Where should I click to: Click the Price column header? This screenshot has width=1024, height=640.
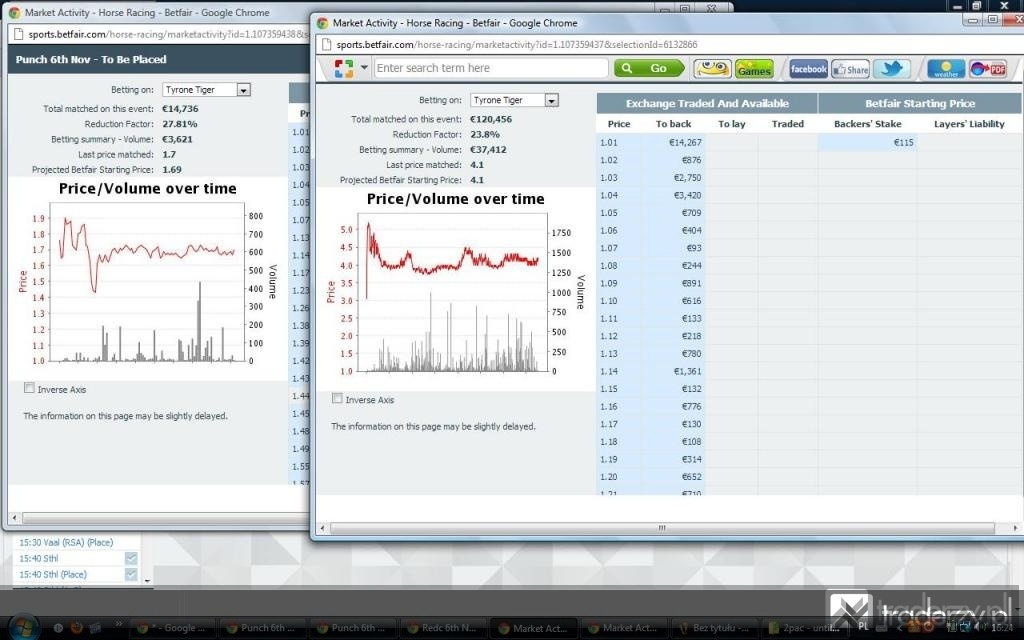tap(618, 124)
